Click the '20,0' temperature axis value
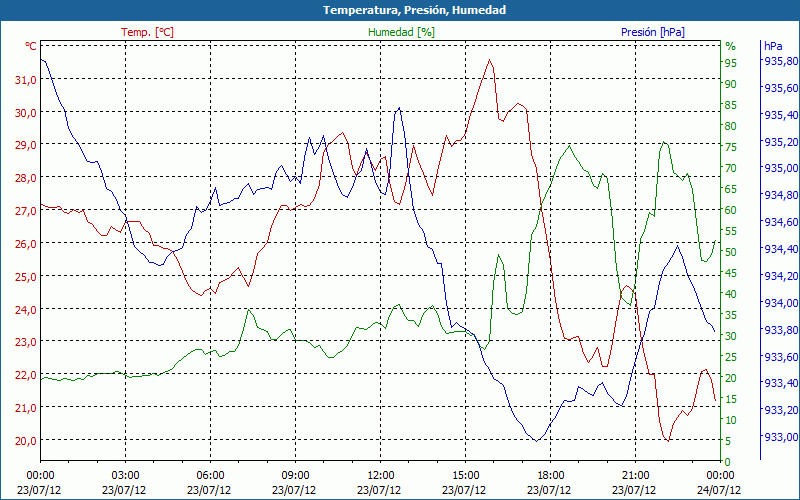This screenshot has height=500, width=800. click(26, 441)
